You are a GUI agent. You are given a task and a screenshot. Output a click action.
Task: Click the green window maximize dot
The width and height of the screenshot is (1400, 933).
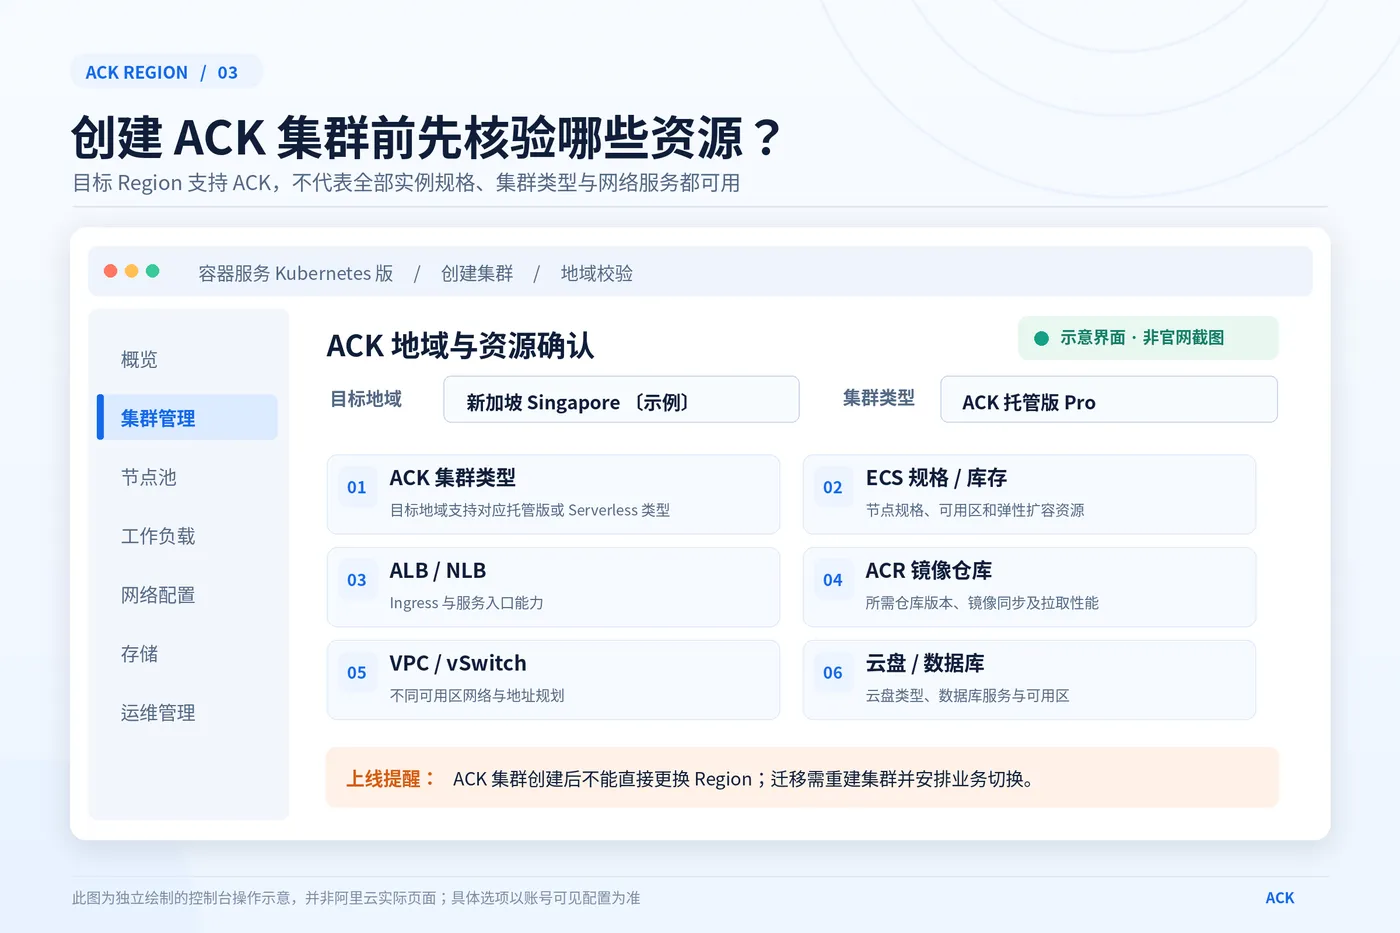click(x=152, y=271)
